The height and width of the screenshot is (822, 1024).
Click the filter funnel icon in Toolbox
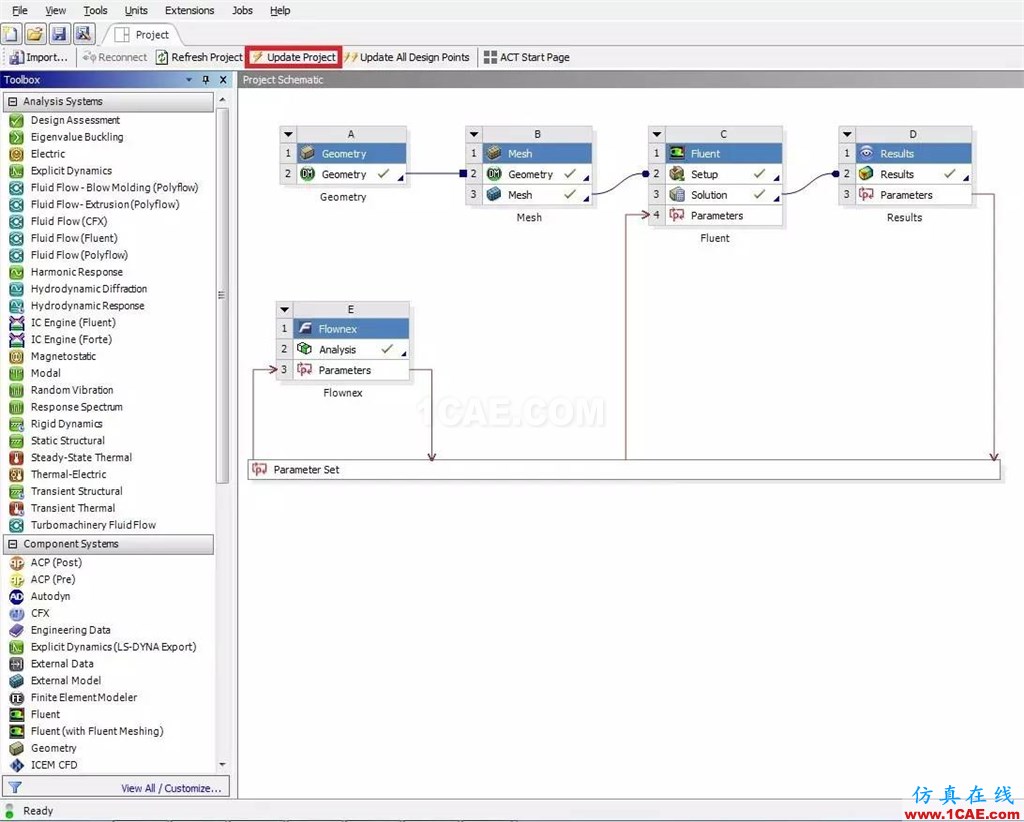point(15,787)
